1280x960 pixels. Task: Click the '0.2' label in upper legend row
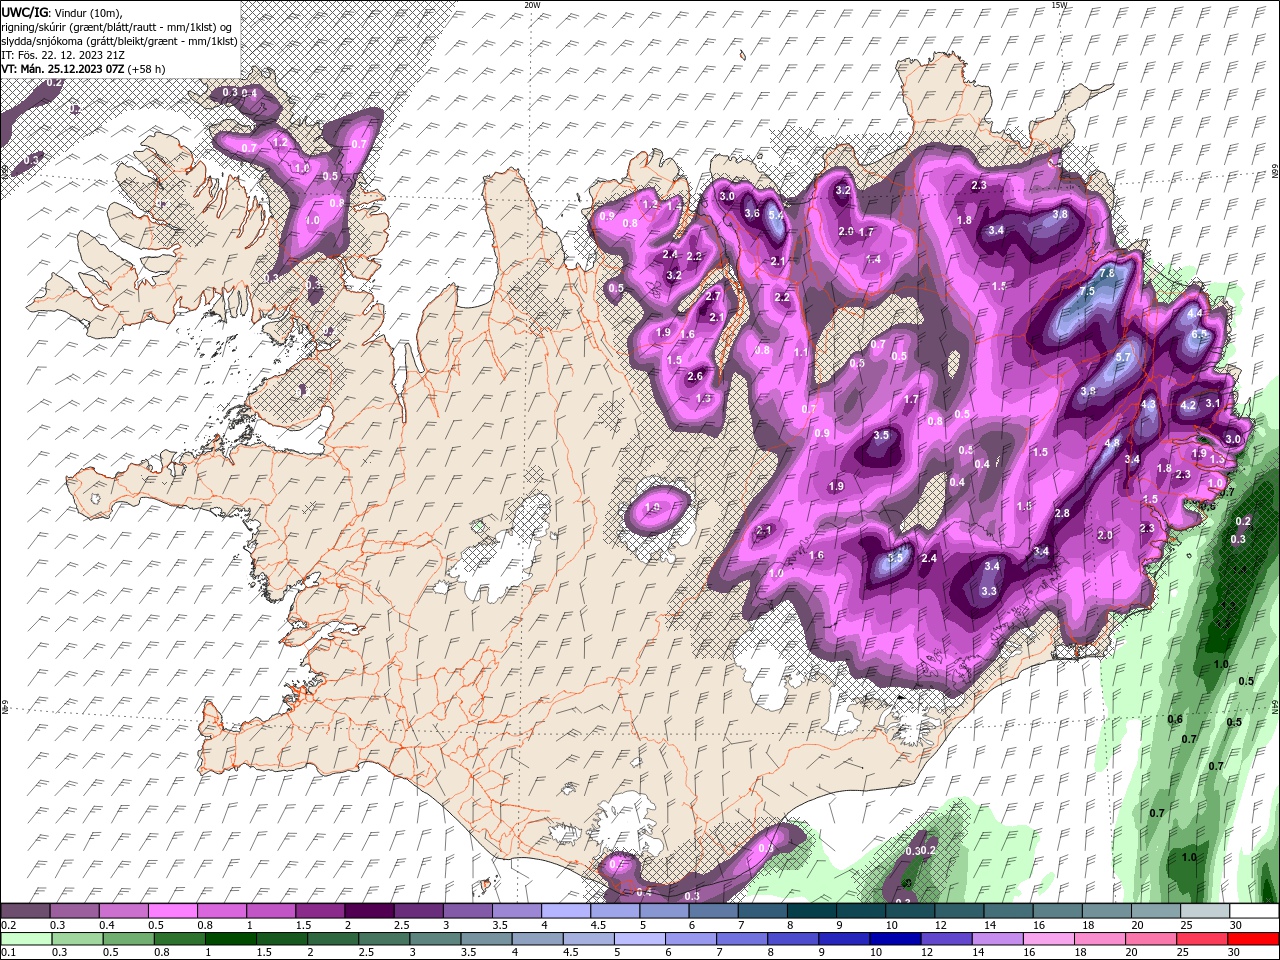click(x=7, y=925)
